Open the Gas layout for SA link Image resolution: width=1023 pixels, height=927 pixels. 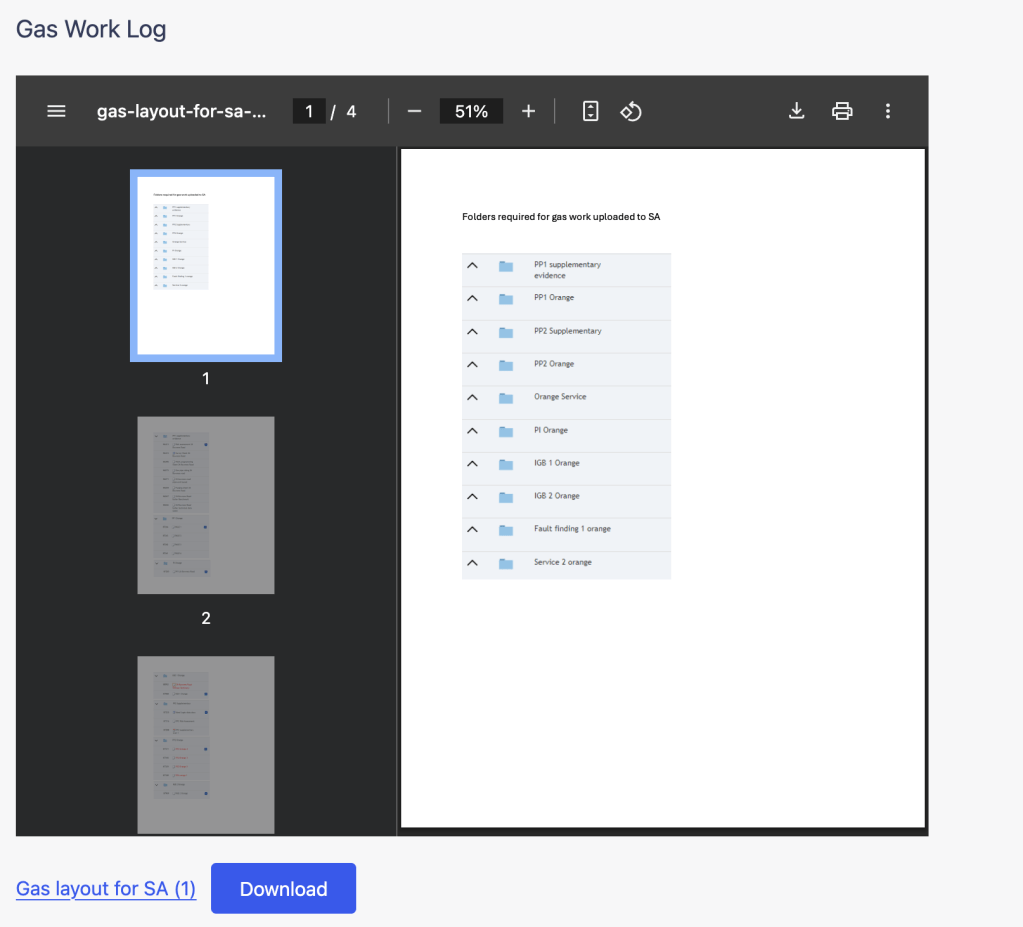tap(106, 889)
